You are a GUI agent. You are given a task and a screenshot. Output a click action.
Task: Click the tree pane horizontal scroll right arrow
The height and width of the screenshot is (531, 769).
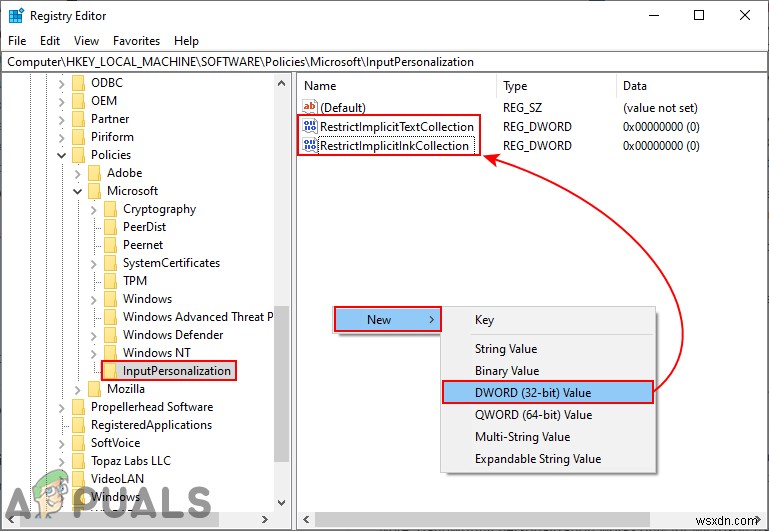pyautogui.click(x=265, y=519)
